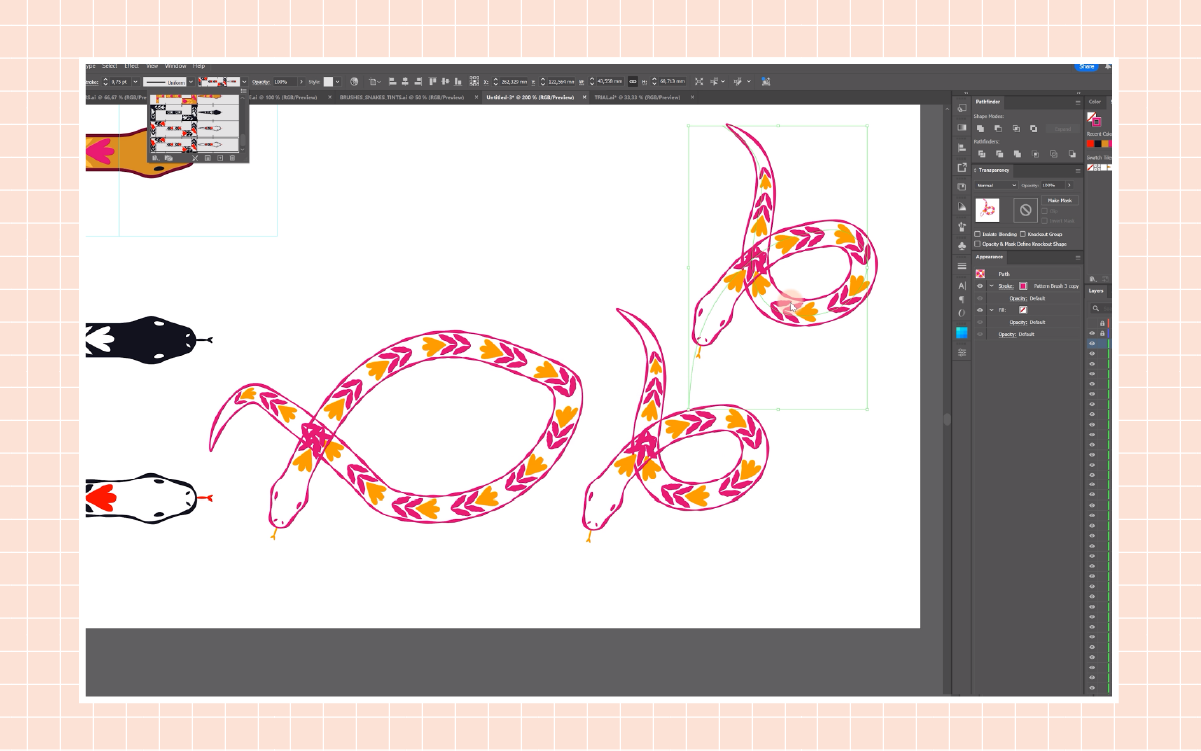Screen dimensions: 1201x751
Task: Enable the Isolate Blending checkbox
Action: (979, 234)
